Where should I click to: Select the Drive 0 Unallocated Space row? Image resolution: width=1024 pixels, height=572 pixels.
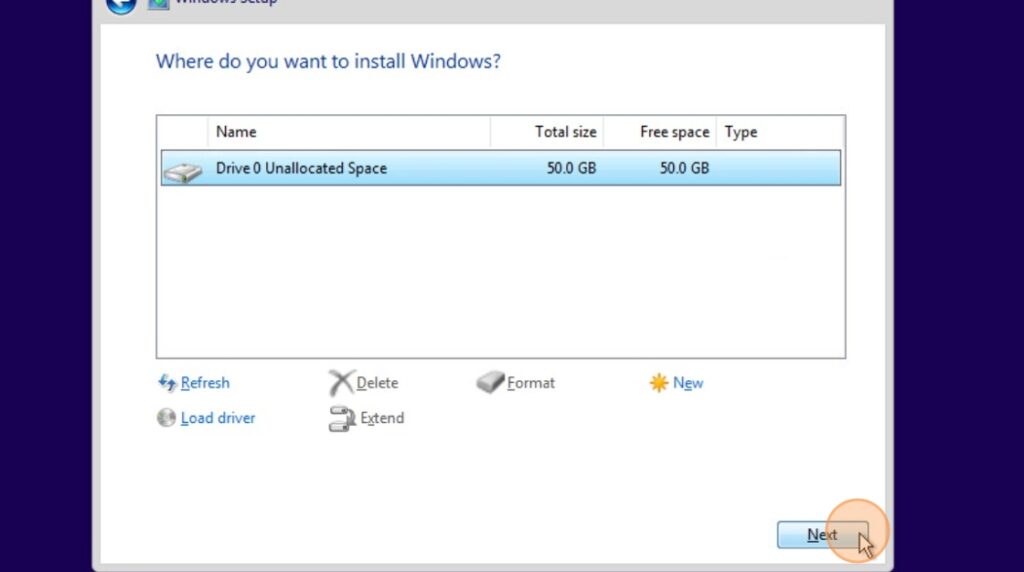pos(501,168)
